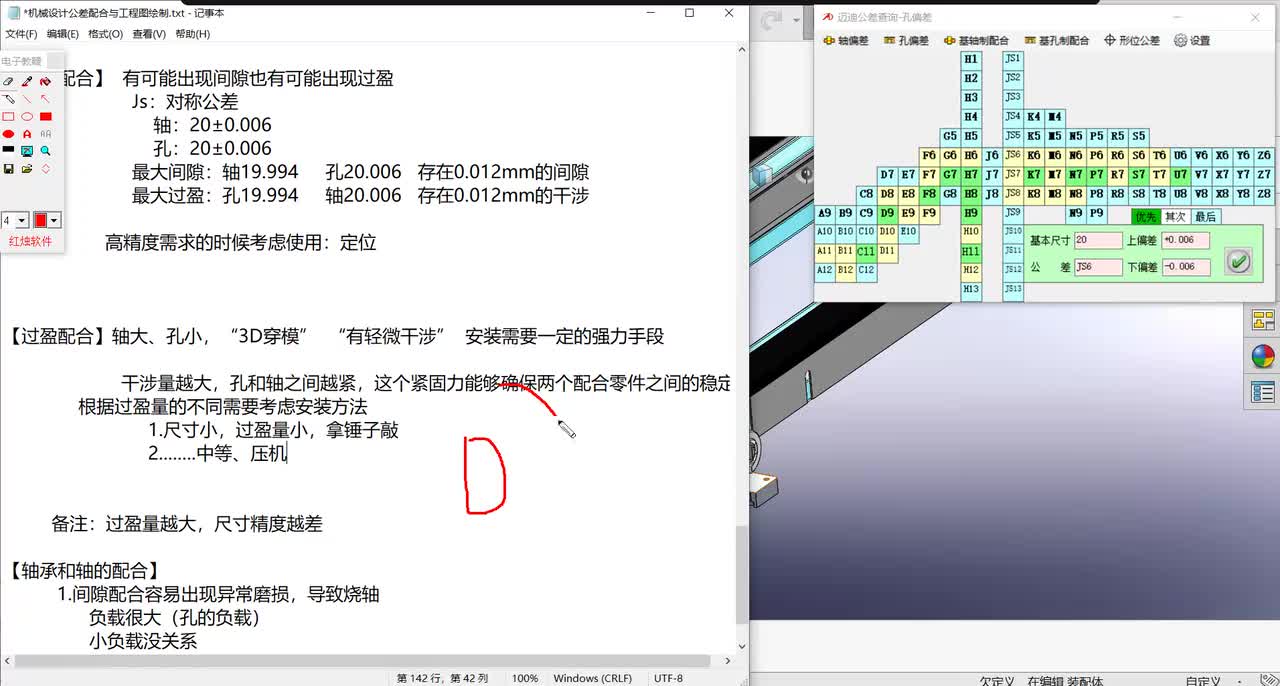This screenshot has height=686, width=1280.
Task: Select tolerance cell K7
Action: click(x=1034, y=174)
